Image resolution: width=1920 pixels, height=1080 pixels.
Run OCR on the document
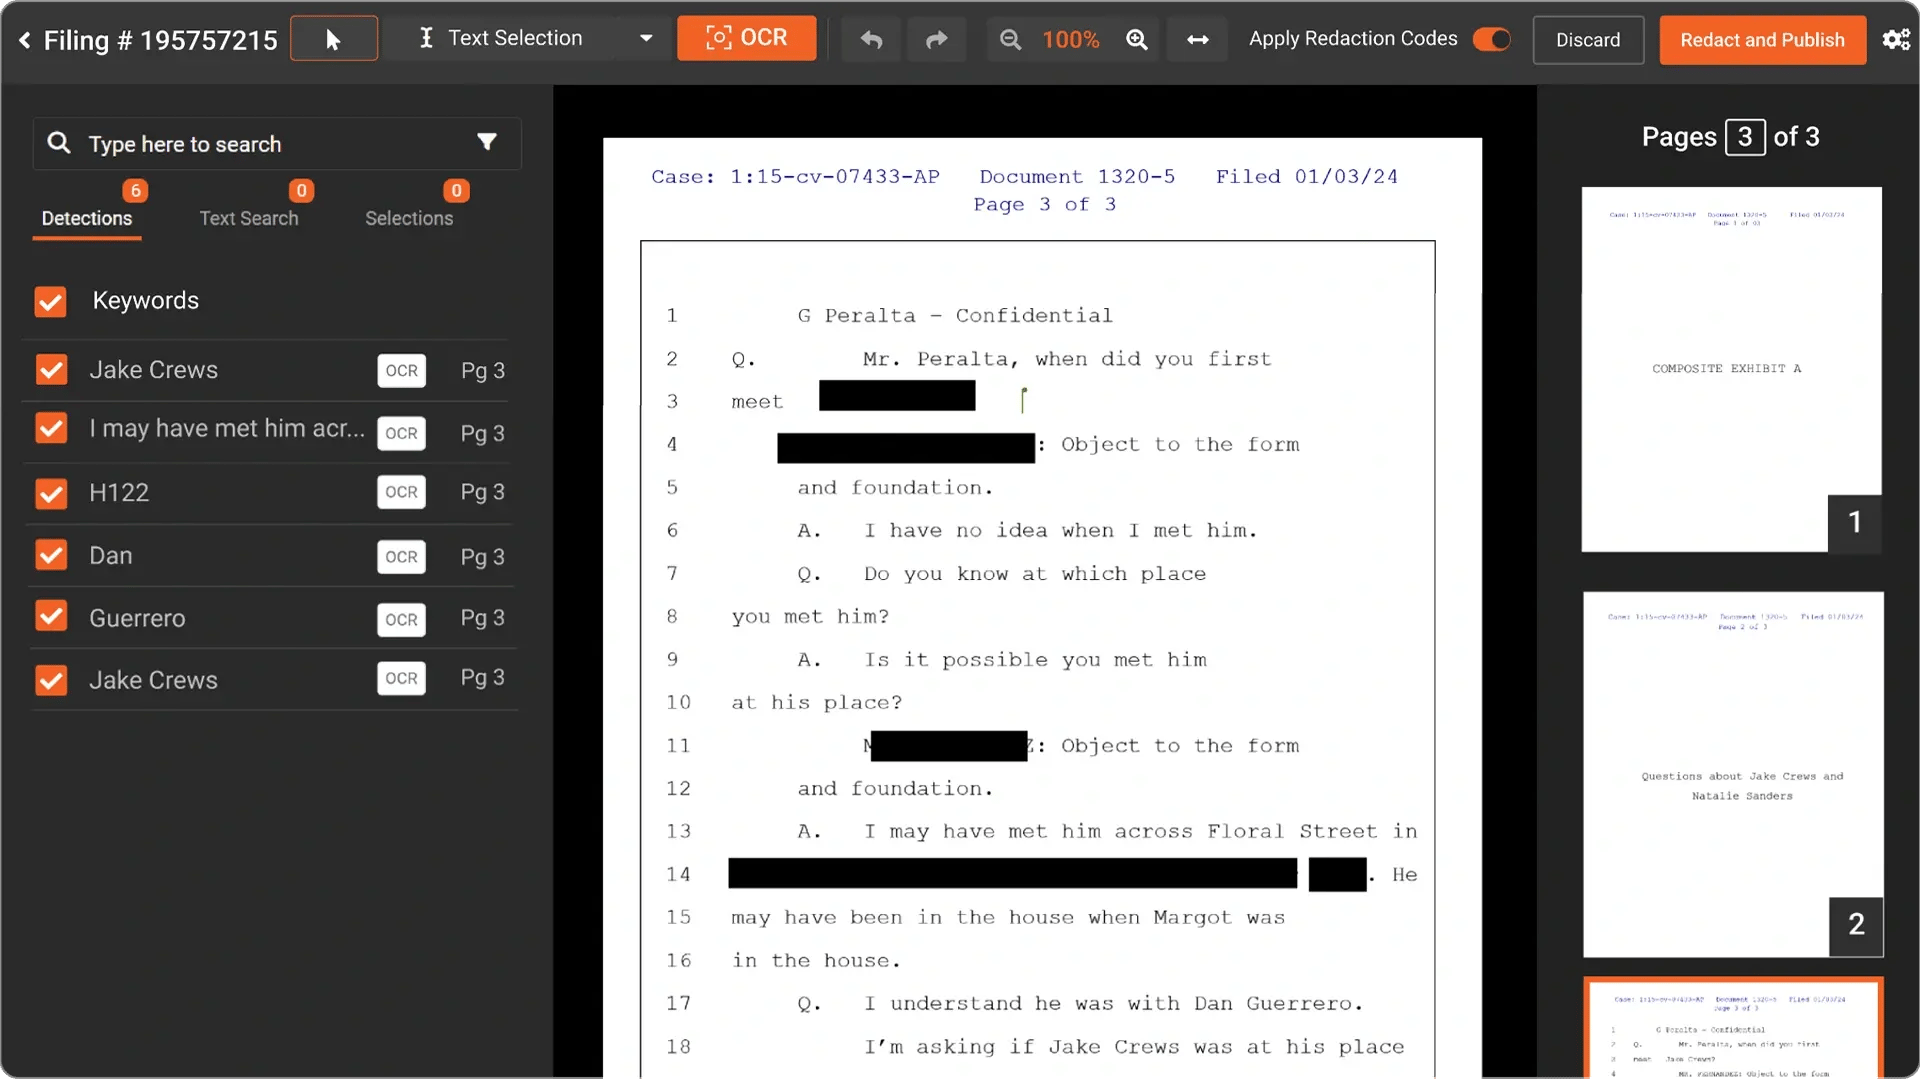(746, 38)
